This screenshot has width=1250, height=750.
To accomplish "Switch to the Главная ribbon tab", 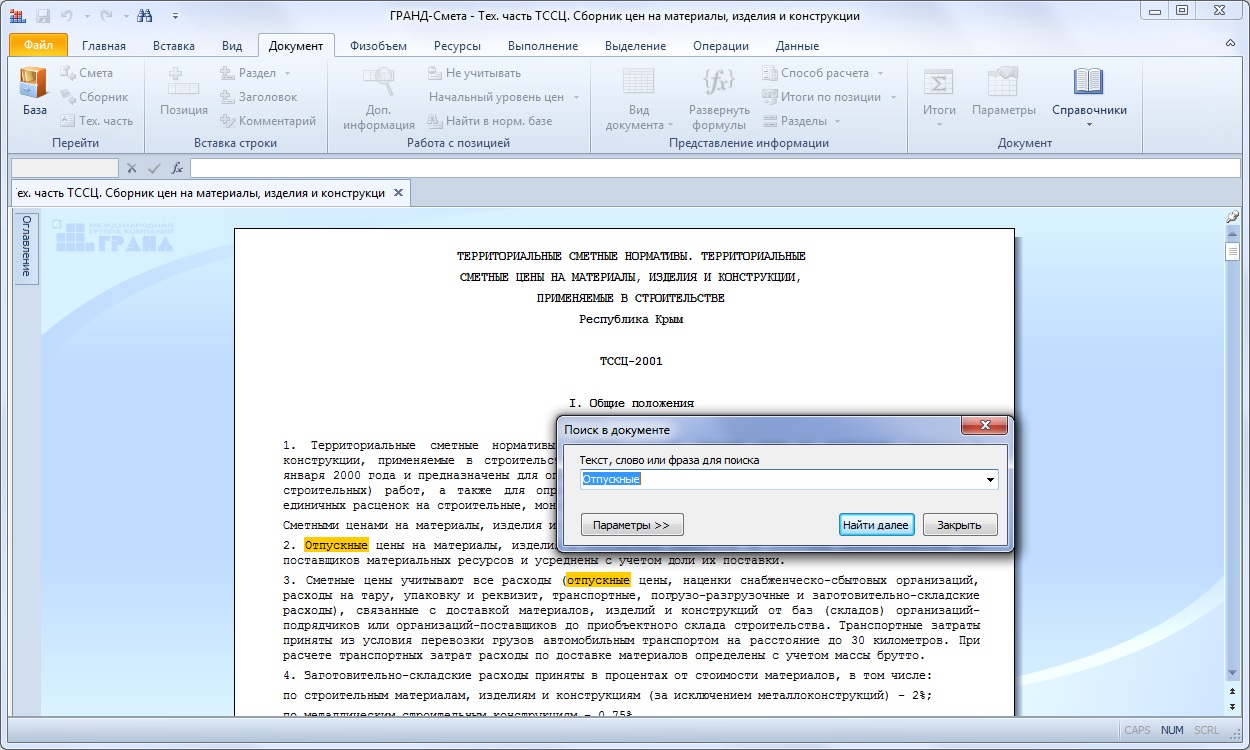I will tap(104, 46).
